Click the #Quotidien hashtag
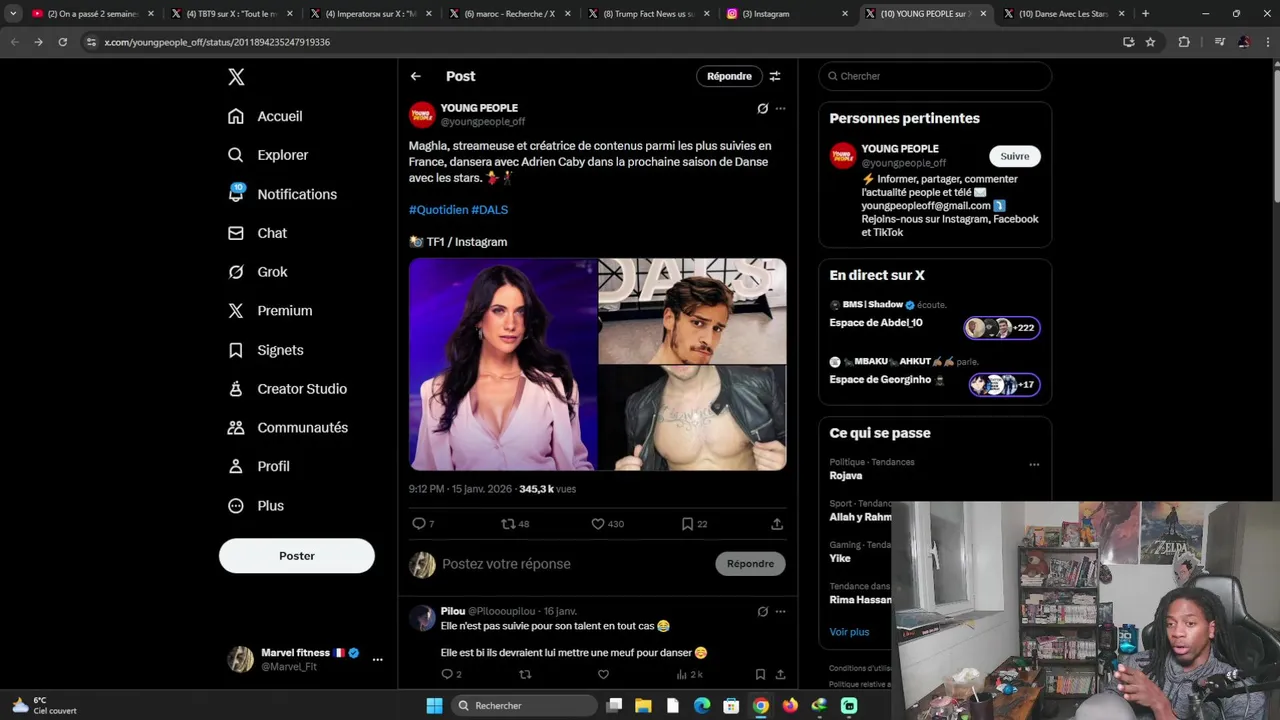 click(x=438, y=210)
